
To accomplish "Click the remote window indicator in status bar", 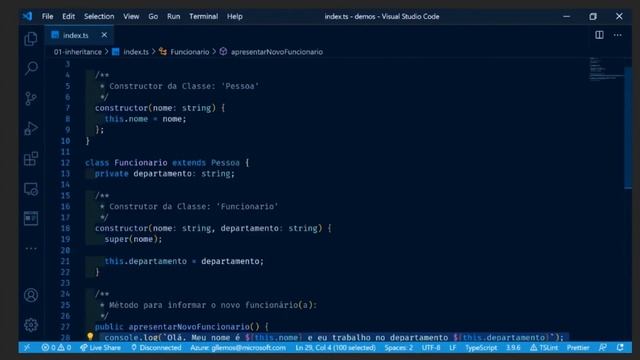I will (x=27, y=348).
